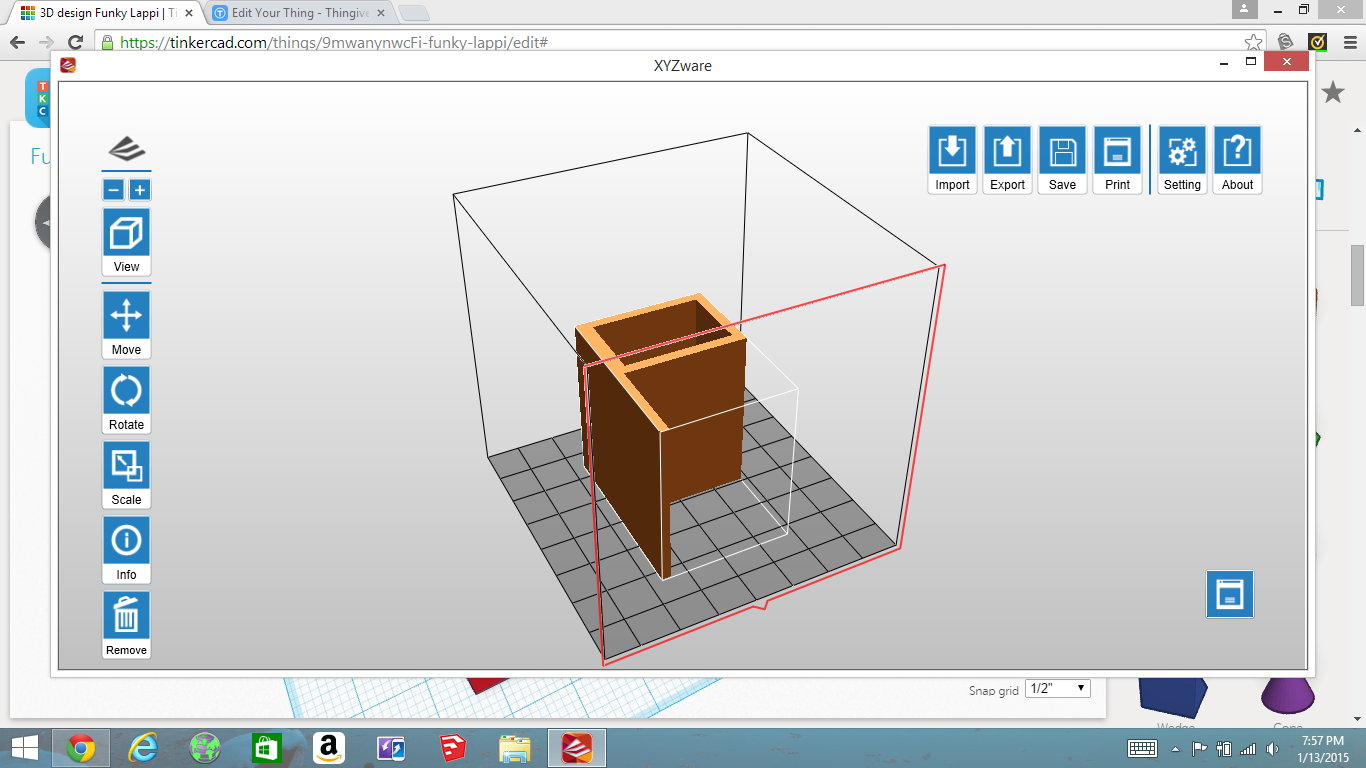Open the Setting gear panel
This screenshot has width=1366, height=768.
click(x=1182, y=159)
